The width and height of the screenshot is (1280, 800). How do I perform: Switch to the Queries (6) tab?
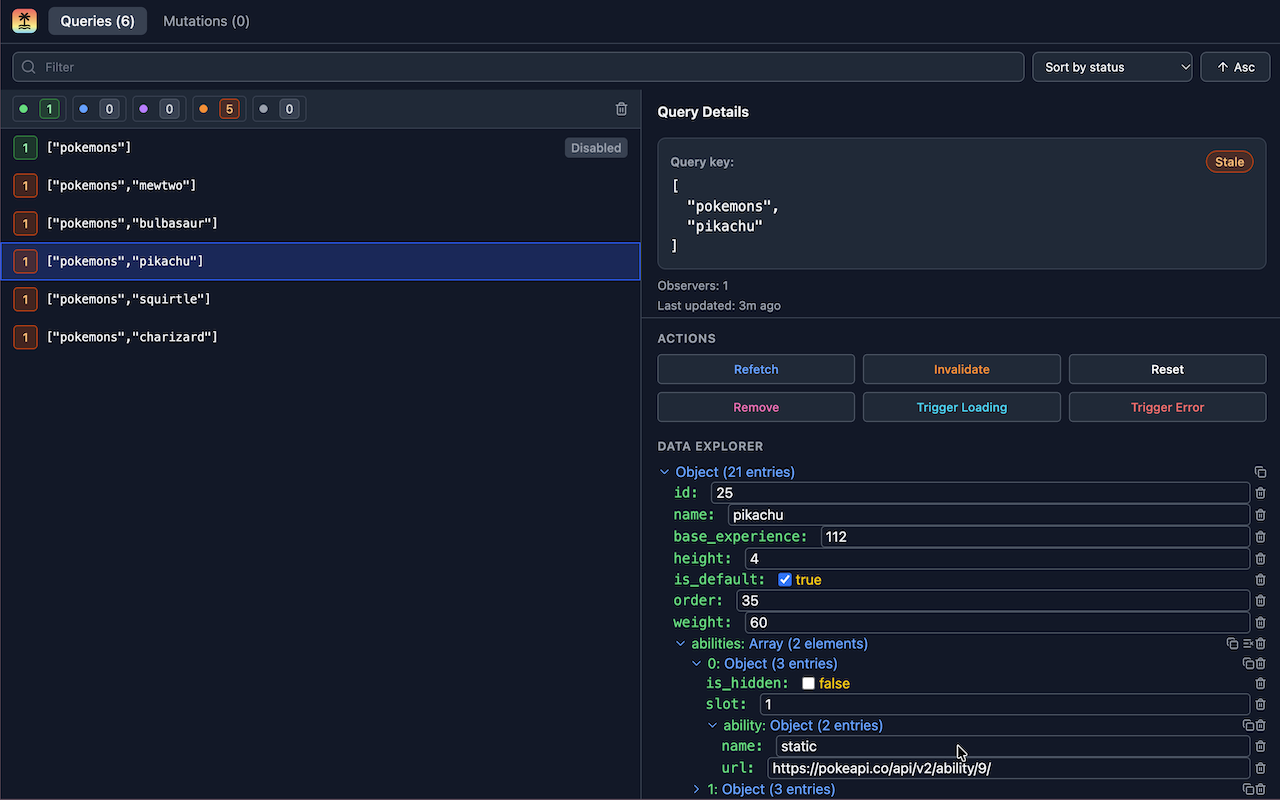pos(97,21)
